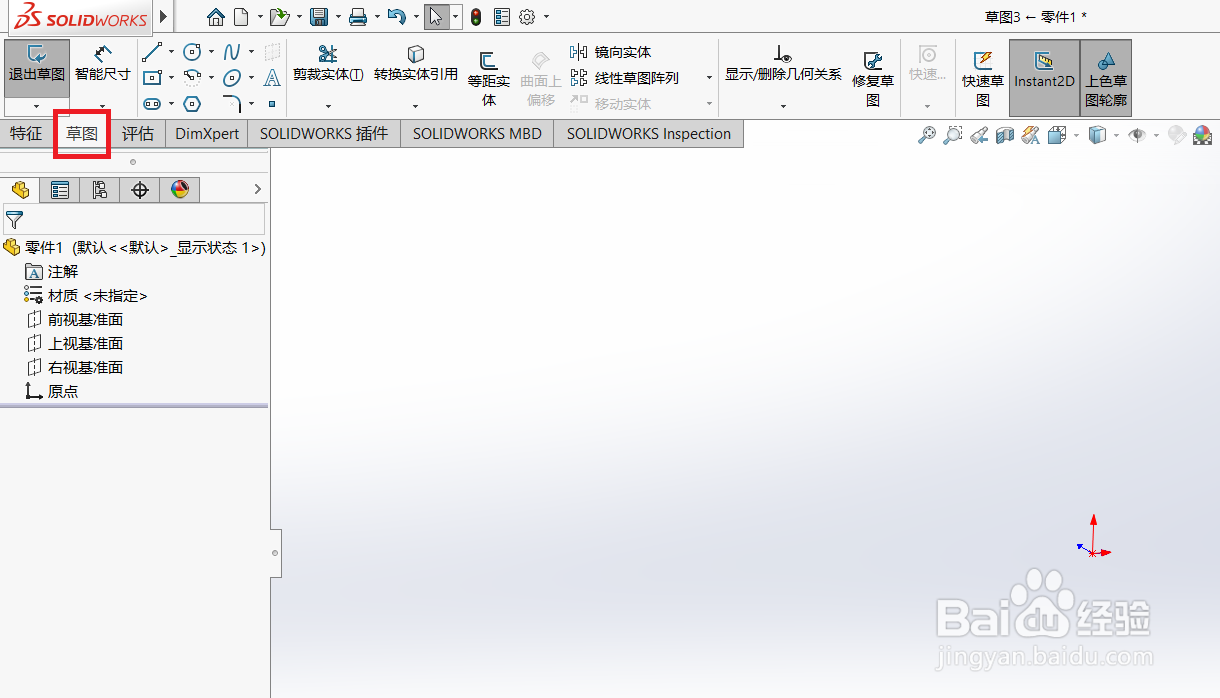Switch to the DimXpert tab
The width and height of the screenshot is (1220, 698).
coord(207,133)
